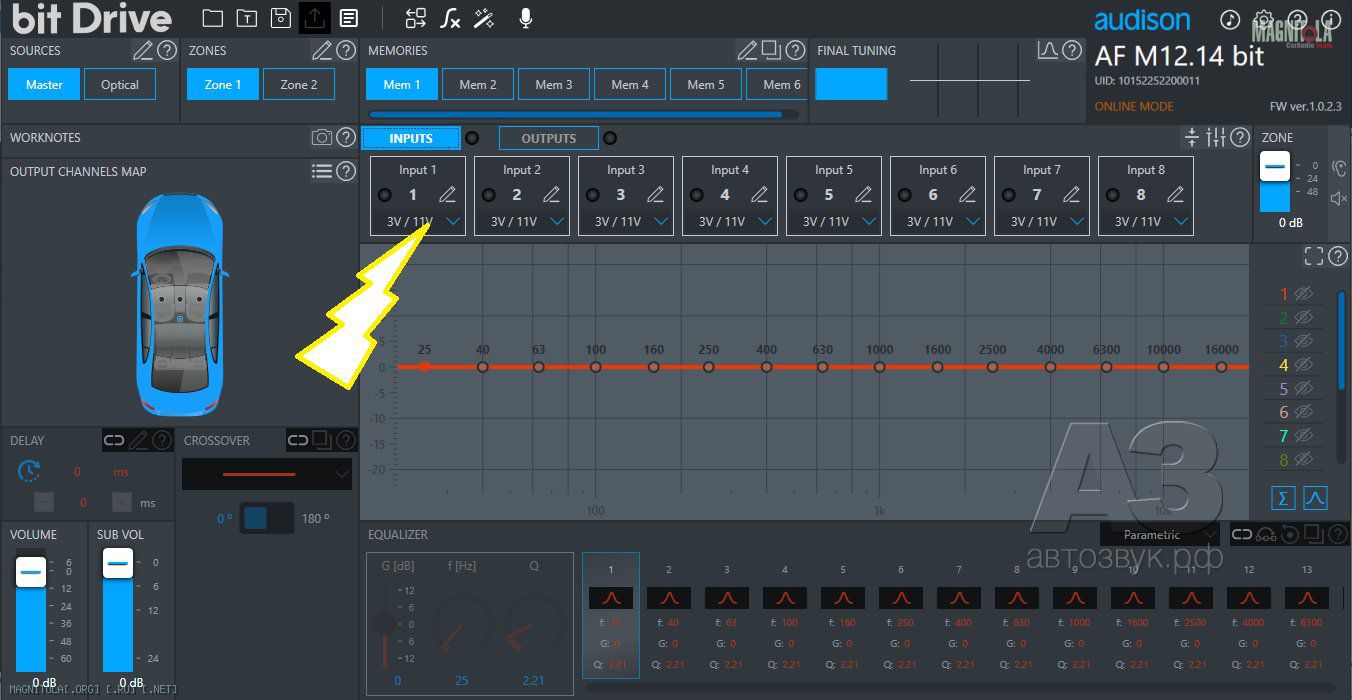
Task: Edit zones with the Zones pencil icon
Action: (x=322, y=50)
